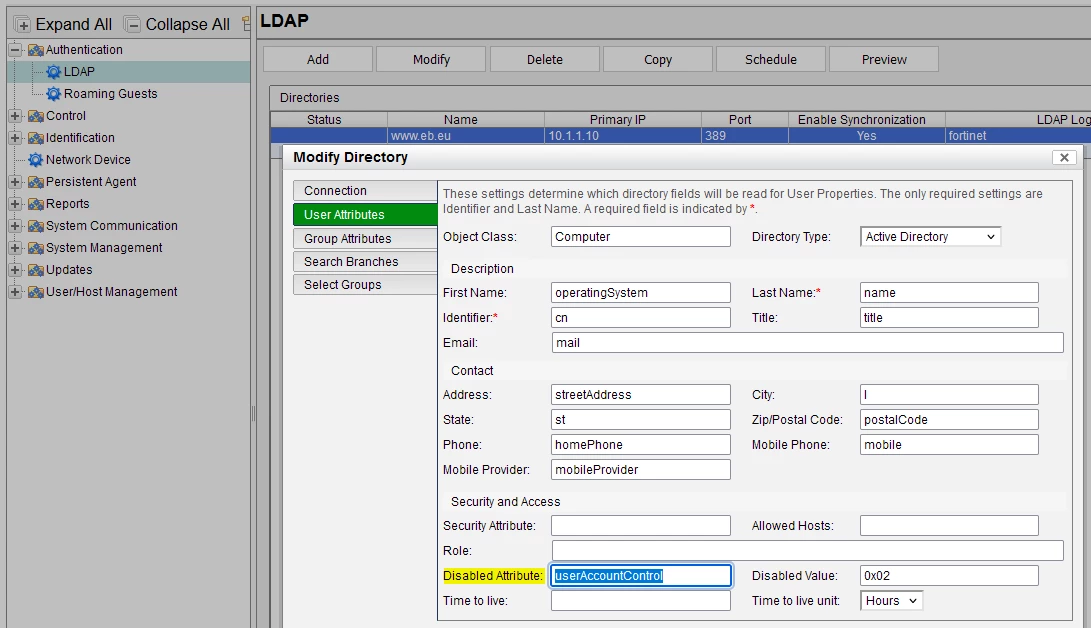Expand the System Communication tree node
The image size is (1091, 628).
[15, 225]
